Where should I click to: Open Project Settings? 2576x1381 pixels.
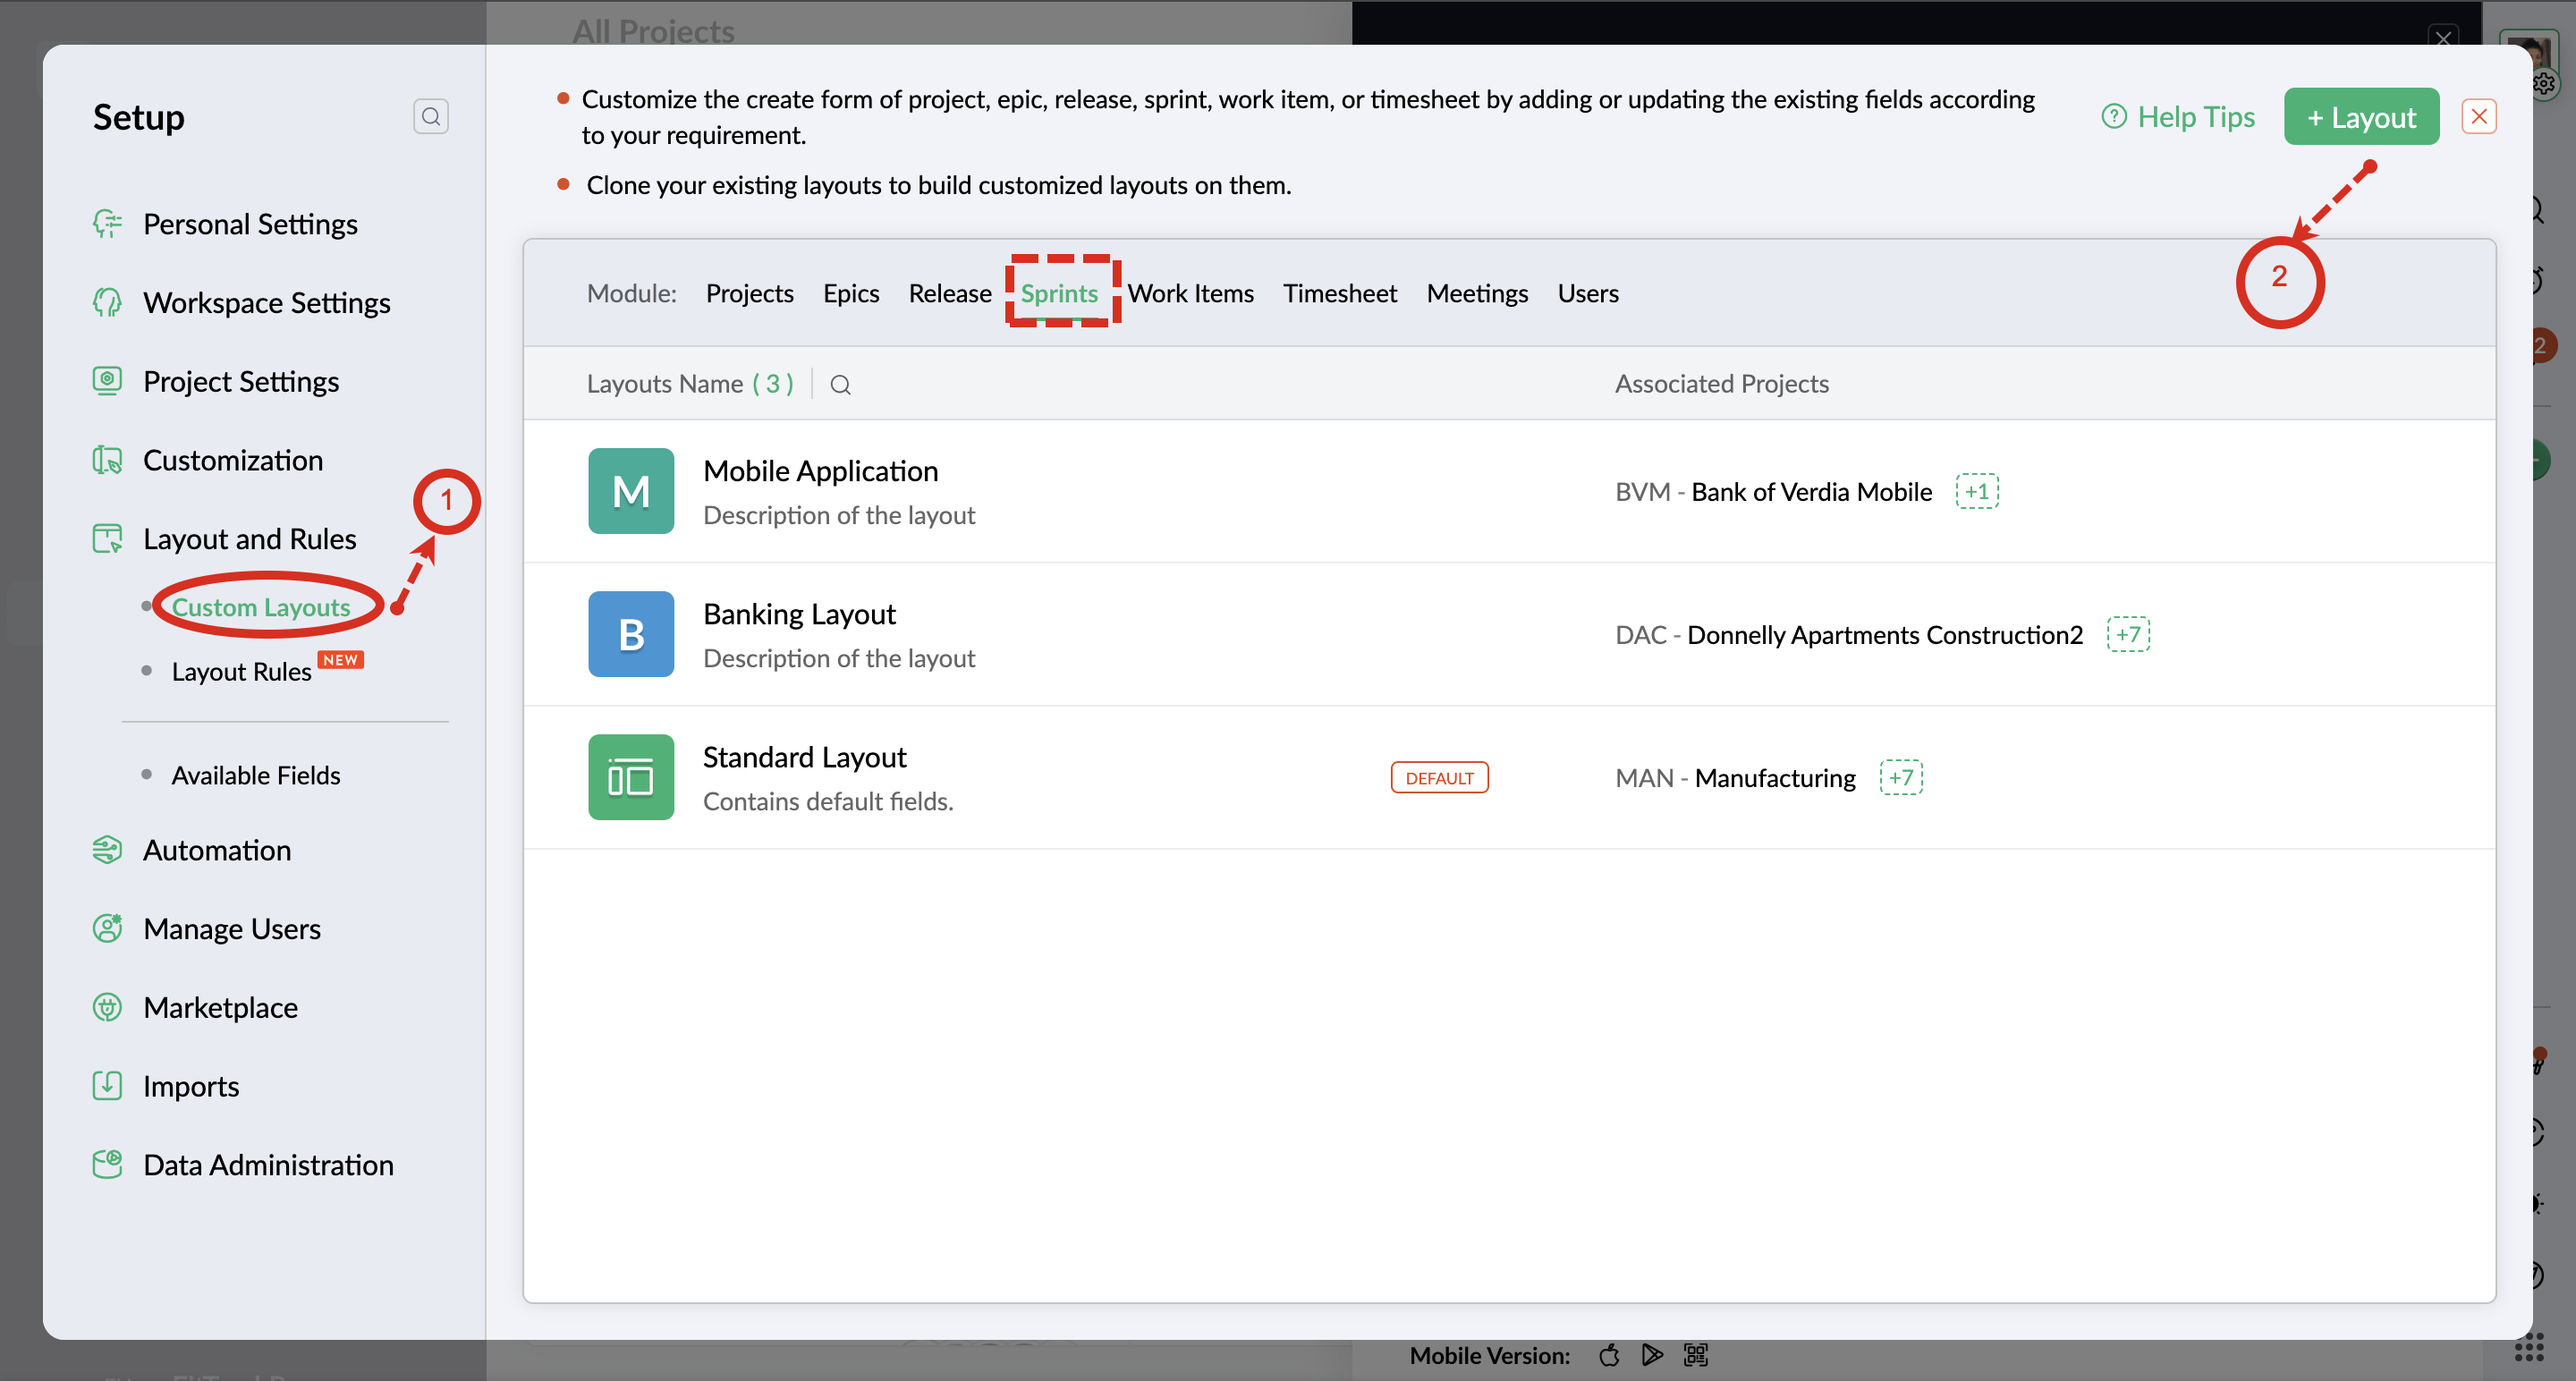(241, 382)
